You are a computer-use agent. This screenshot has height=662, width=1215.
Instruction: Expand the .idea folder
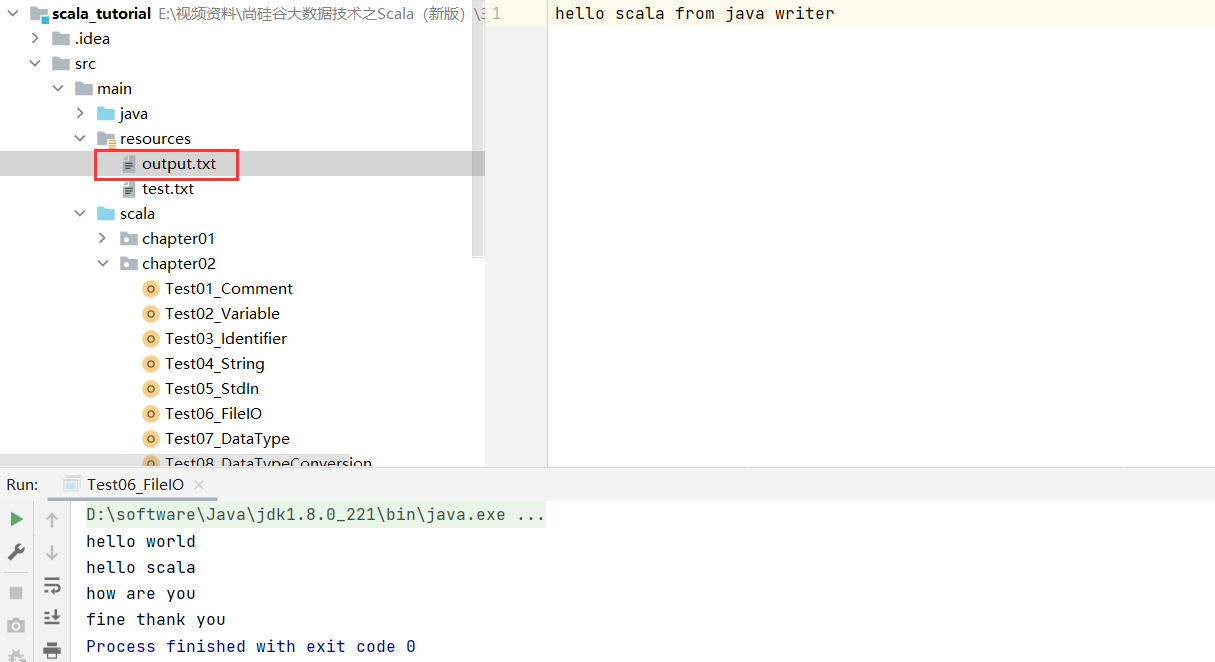[36, 39]
